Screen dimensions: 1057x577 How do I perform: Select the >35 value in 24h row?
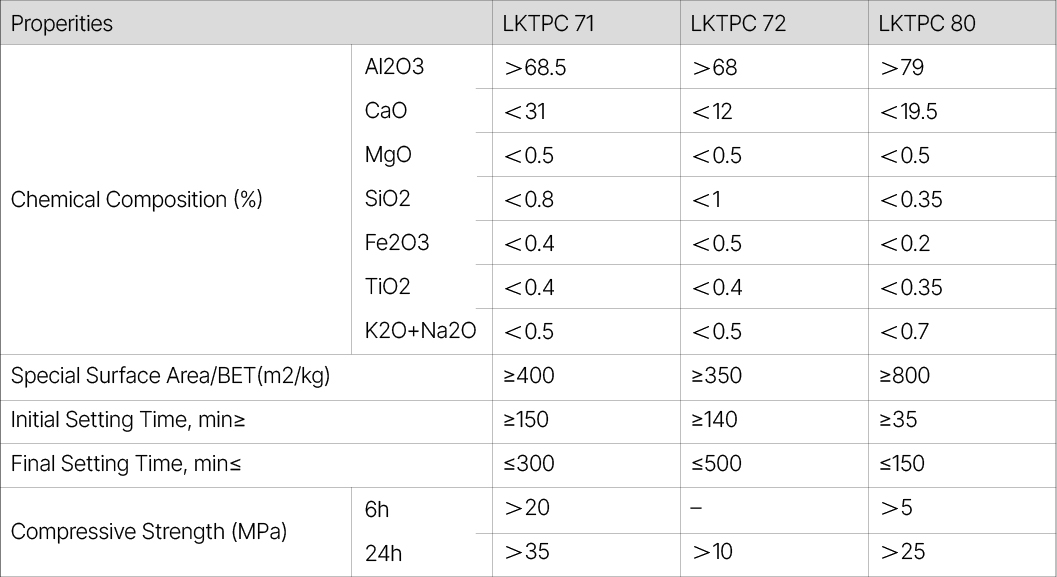click(526, 552)
